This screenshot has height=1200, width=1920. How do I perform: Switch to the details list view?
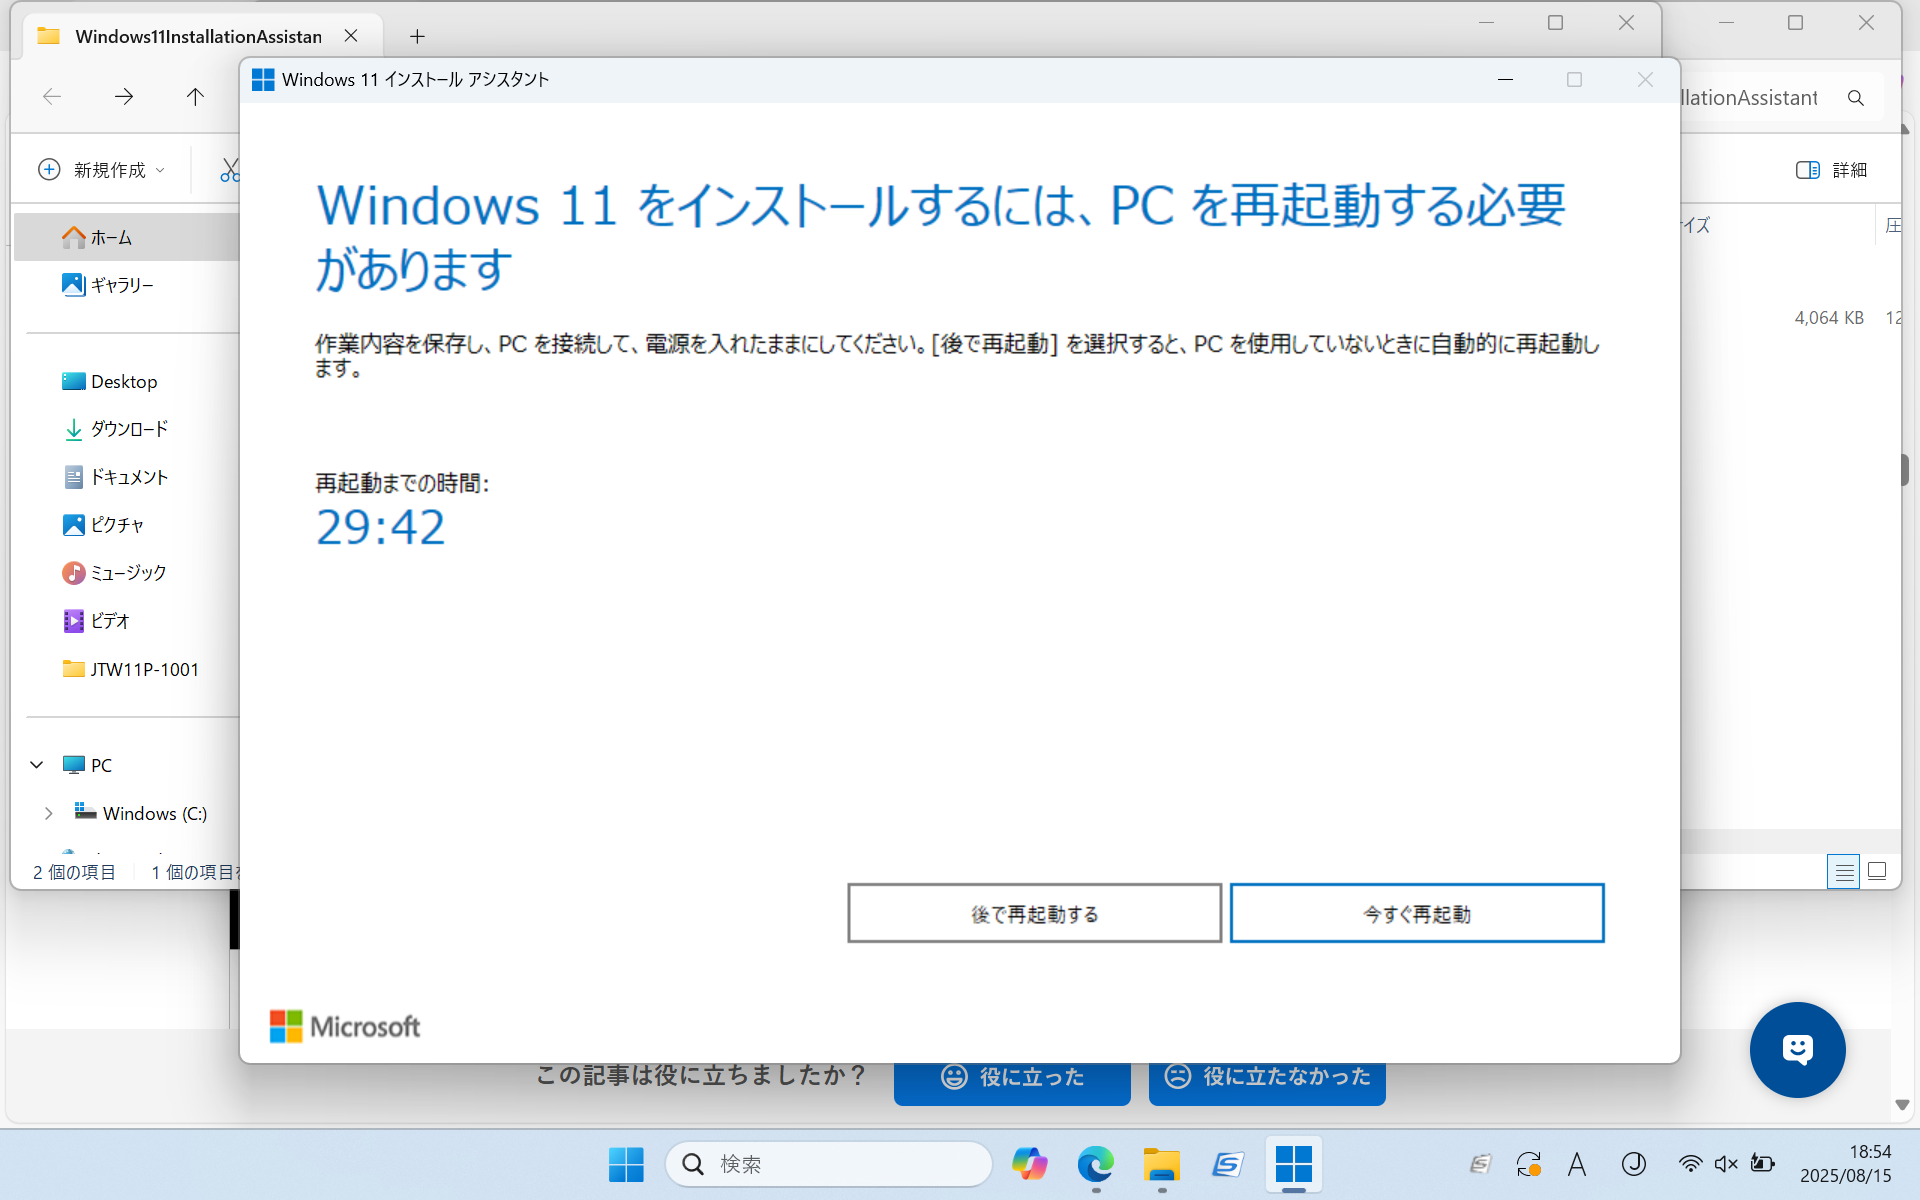click(x=1843, y=872)
